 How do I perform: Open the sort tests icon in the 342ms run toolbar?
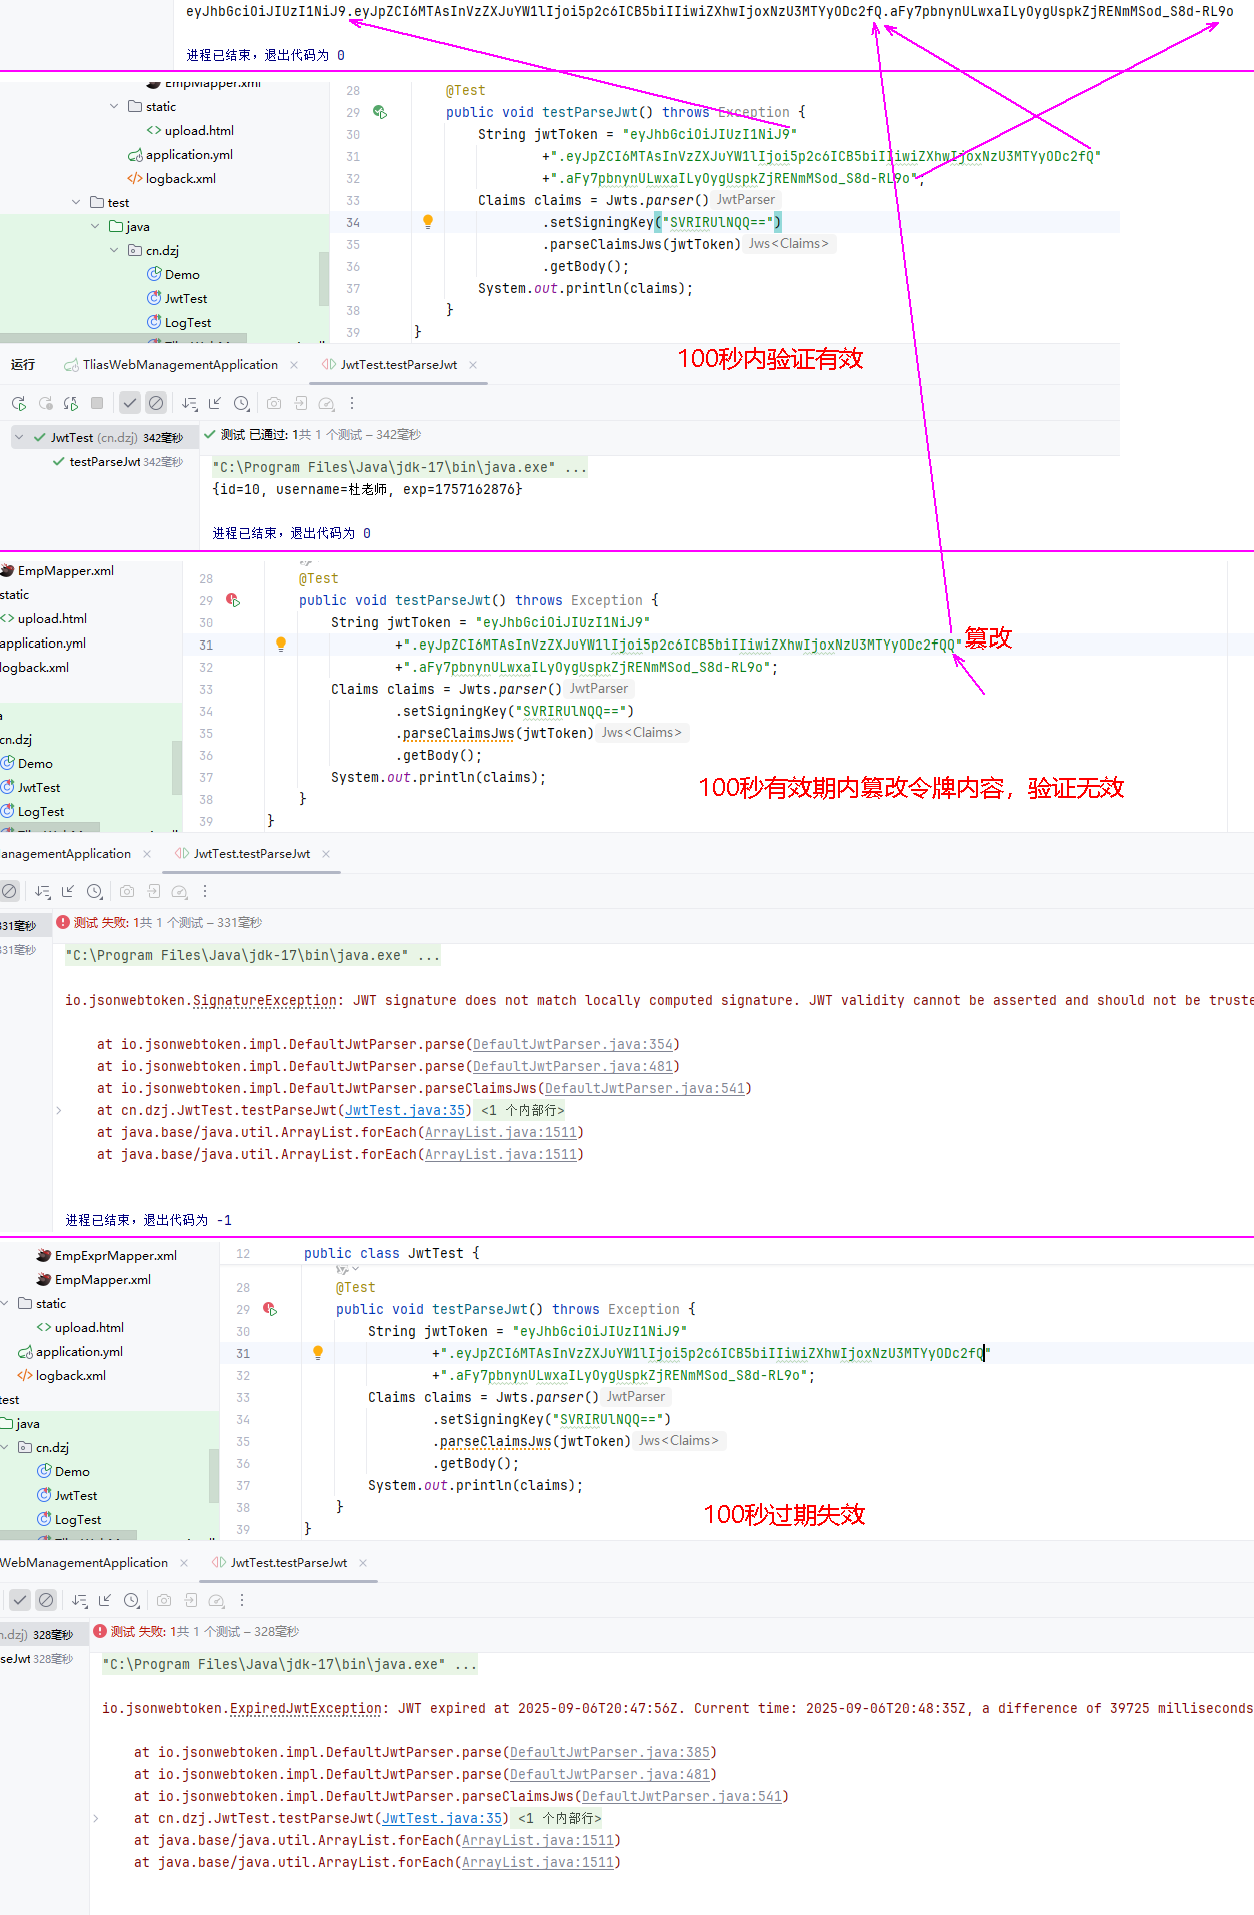[x=189, y=404]
